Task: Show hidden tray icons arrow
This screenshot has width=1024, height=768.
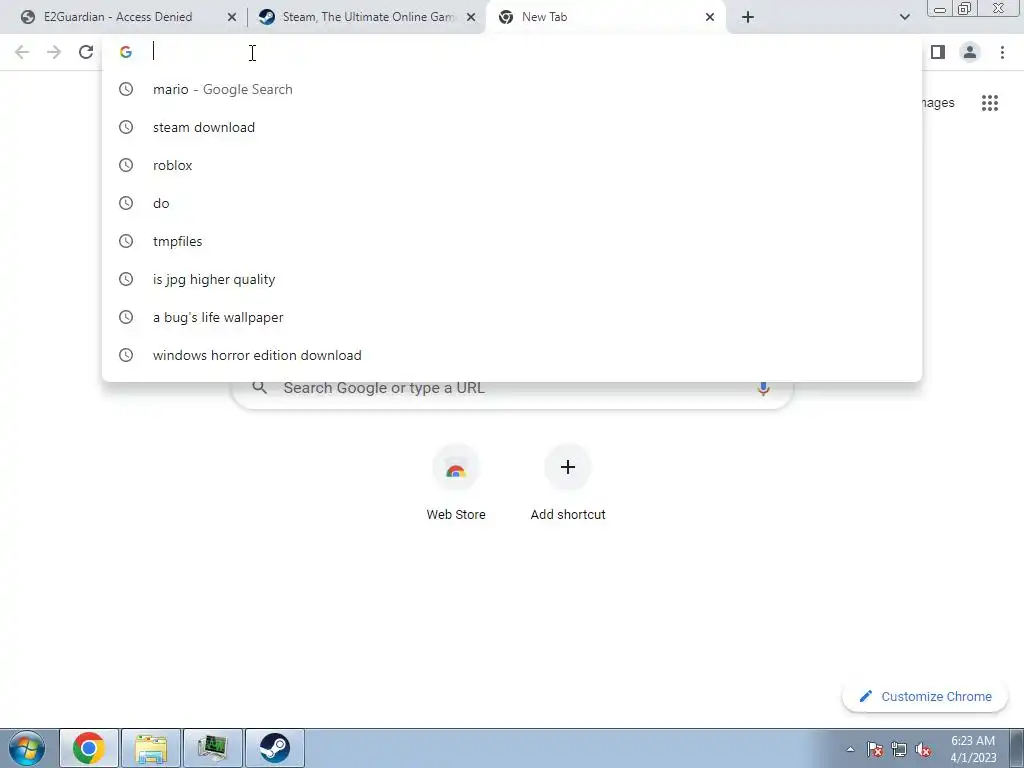Action: [x=850, y=749]
